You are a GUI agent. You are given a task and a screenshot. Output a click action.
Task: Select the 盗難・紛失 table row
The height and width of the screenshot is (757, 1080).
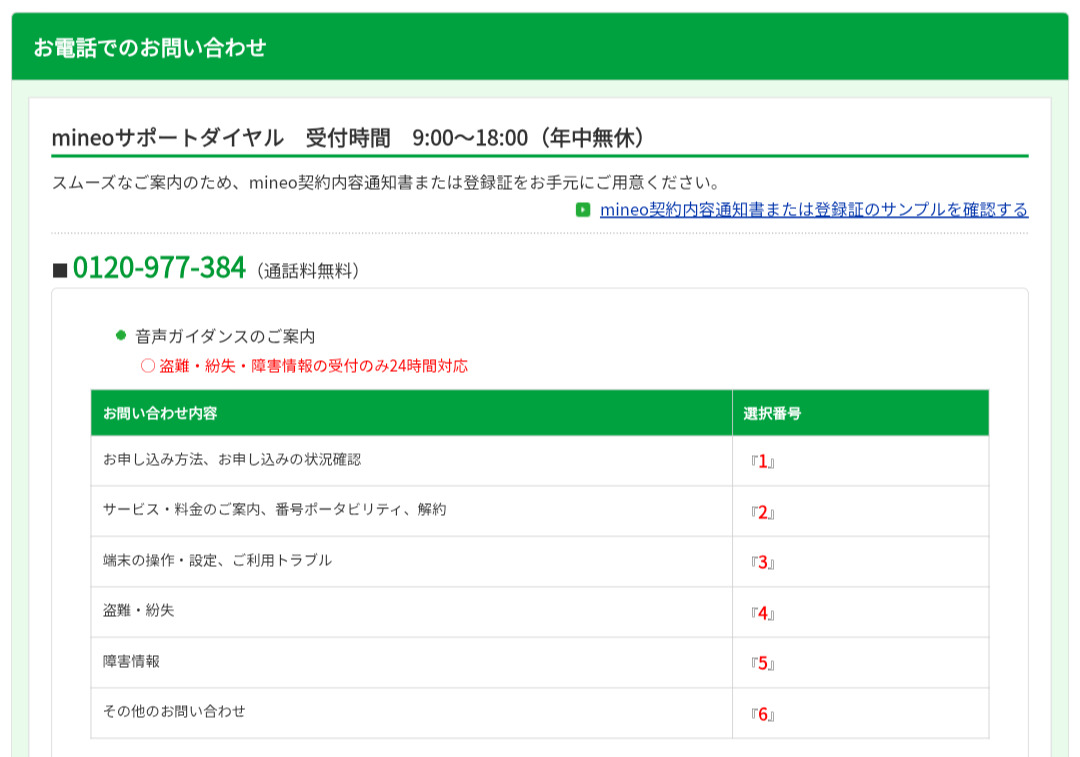pyautogui.click(x=139, y=611)
